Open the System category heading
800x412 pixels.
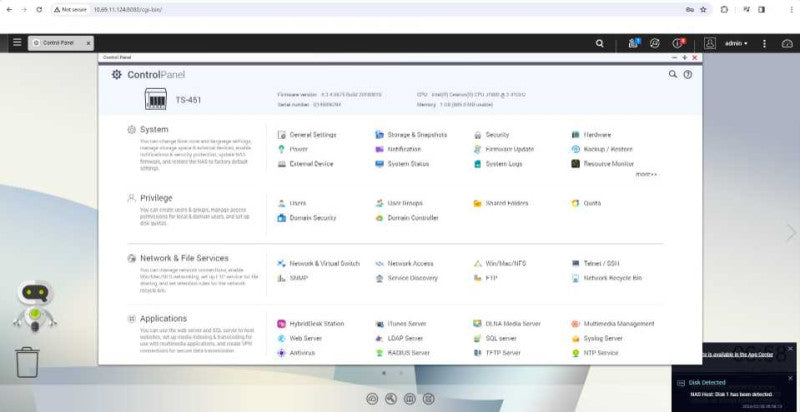coord(154,130)
